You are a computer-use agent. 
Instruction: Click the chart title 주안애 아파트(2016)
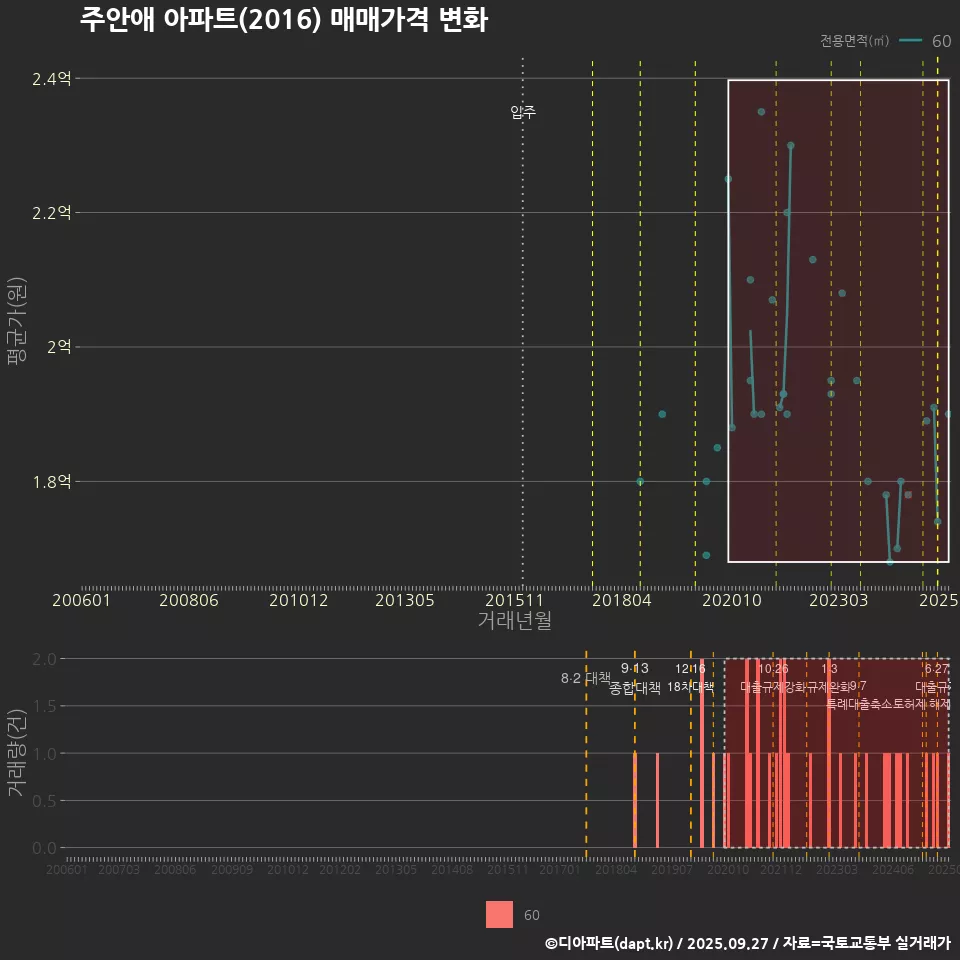coord(283,21)
